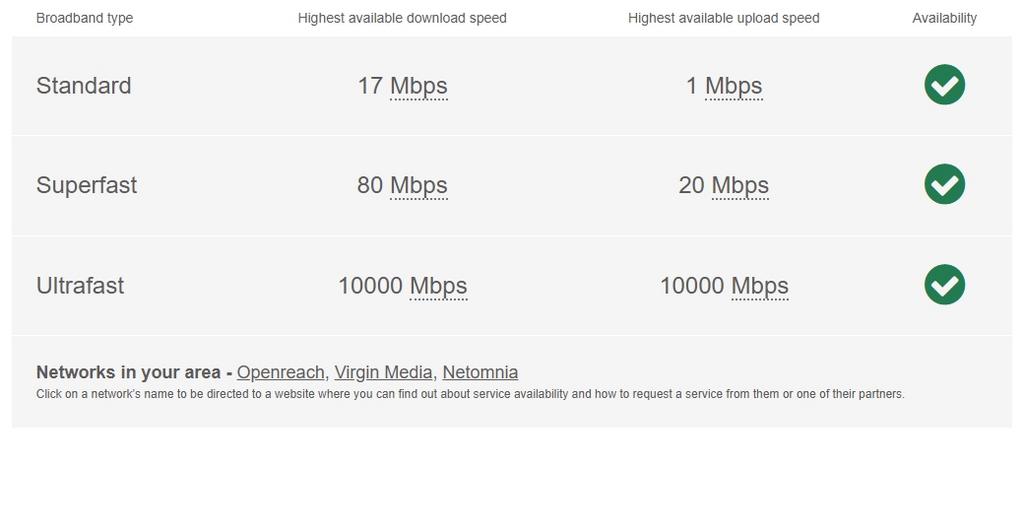Select the Standard broadband type row label

point(84,86)
